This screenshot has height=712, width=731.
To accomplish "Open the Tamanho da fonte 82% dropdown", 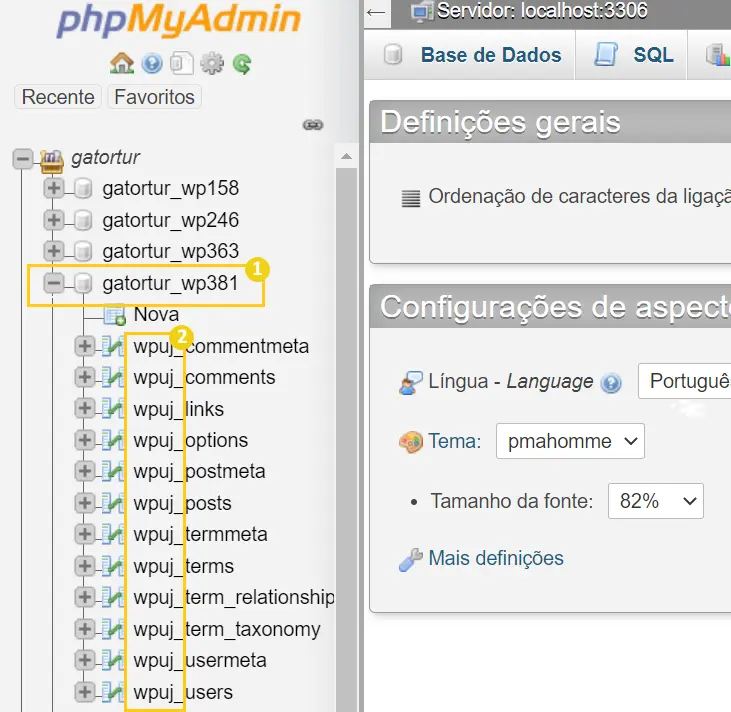I will pyautogui.click(x=655, y=501).
